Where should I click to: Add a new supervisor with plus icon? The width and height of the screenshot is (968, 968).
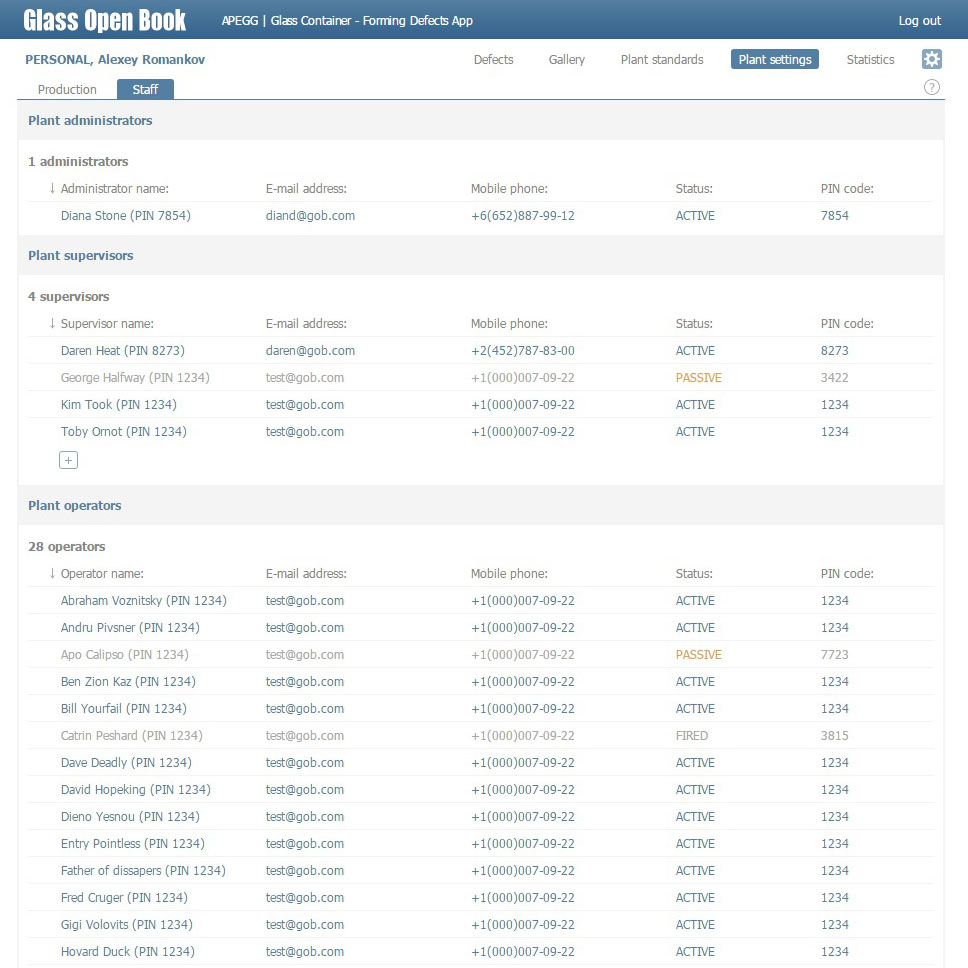[68, 460]
